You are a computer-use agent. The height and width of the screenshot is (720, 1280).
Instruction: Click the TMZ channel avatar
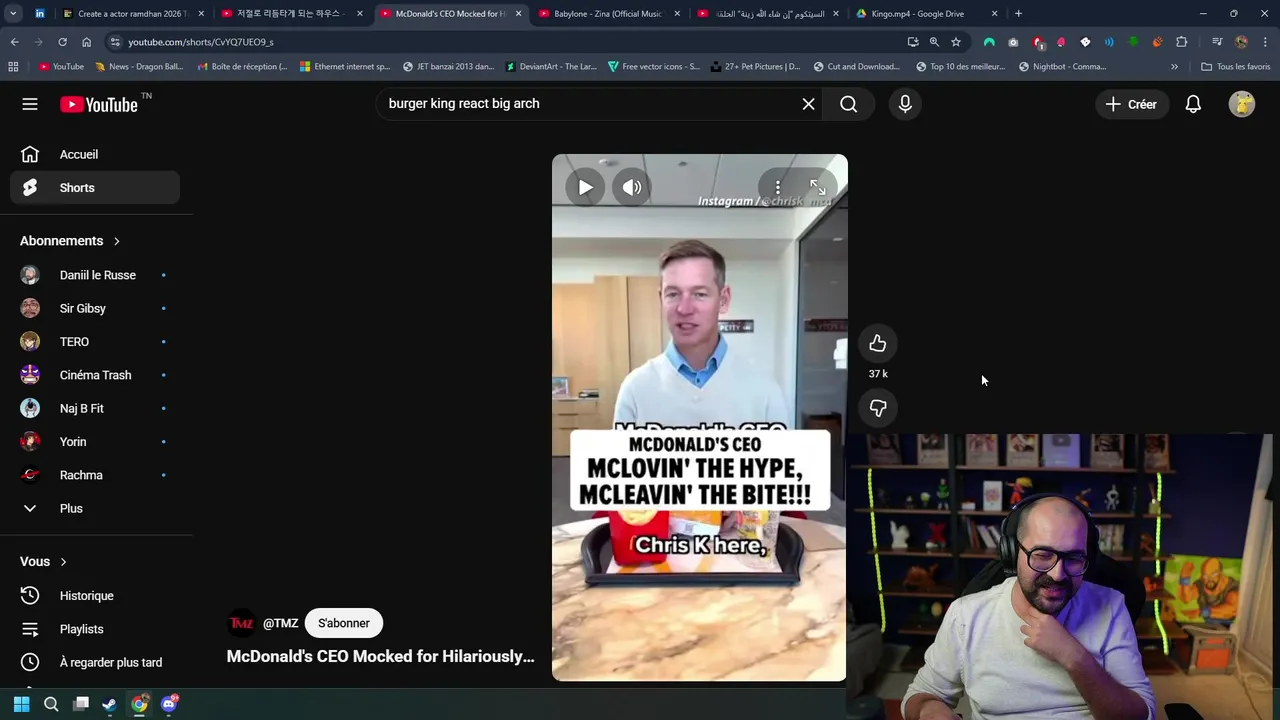[x=241, y=623]
